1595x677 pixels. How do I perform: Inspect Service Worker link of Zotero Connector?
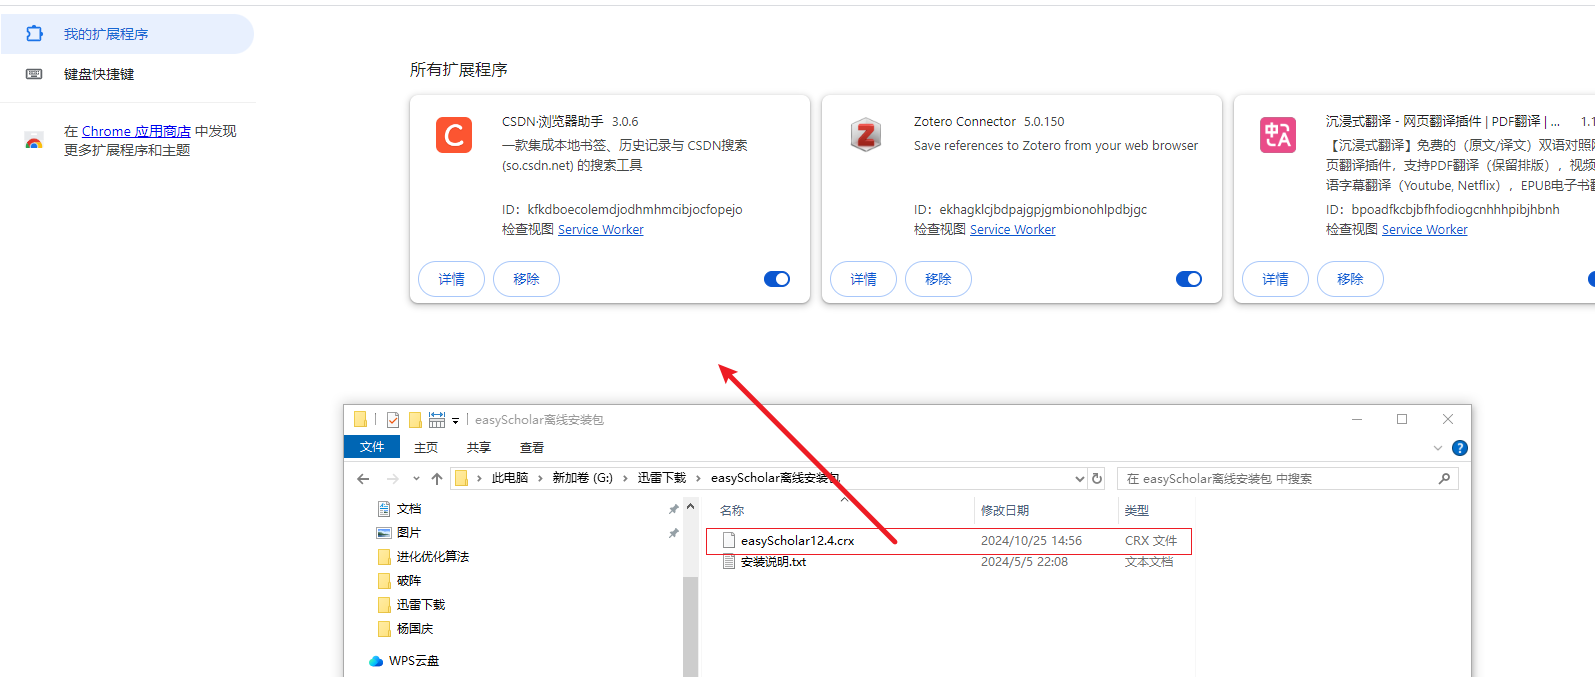(x=1012, y=230)
